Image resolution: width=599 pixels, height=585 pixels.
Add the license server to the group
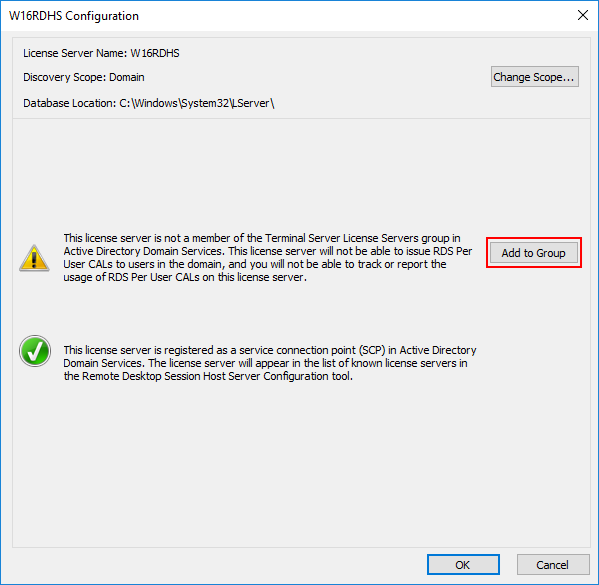pos(534,253)
